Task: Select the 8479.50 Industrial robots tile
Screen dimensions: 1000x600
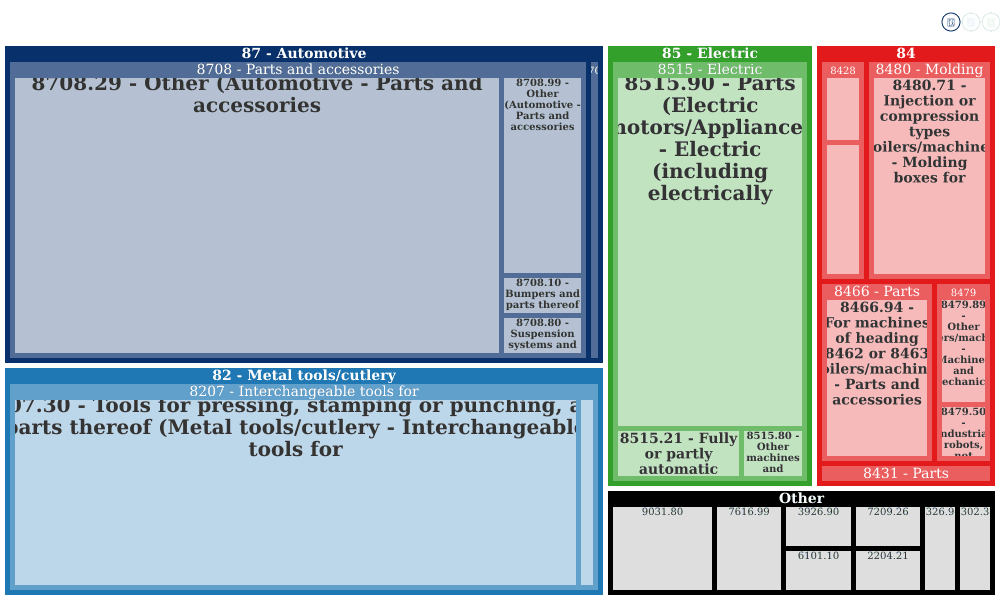Action: click(x=963, y=431)
